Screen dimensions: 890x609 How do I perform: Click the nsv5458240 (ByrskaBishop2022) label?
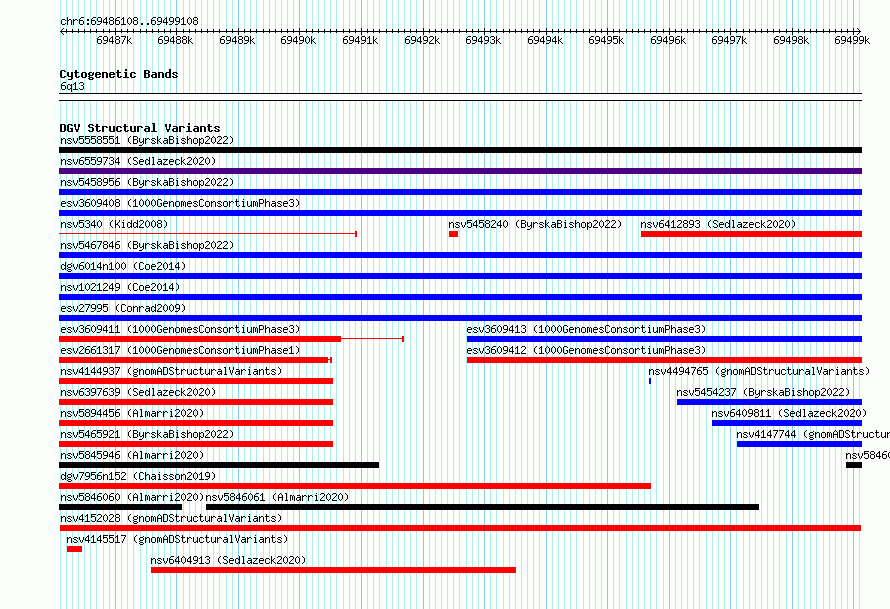pos(535,224)
